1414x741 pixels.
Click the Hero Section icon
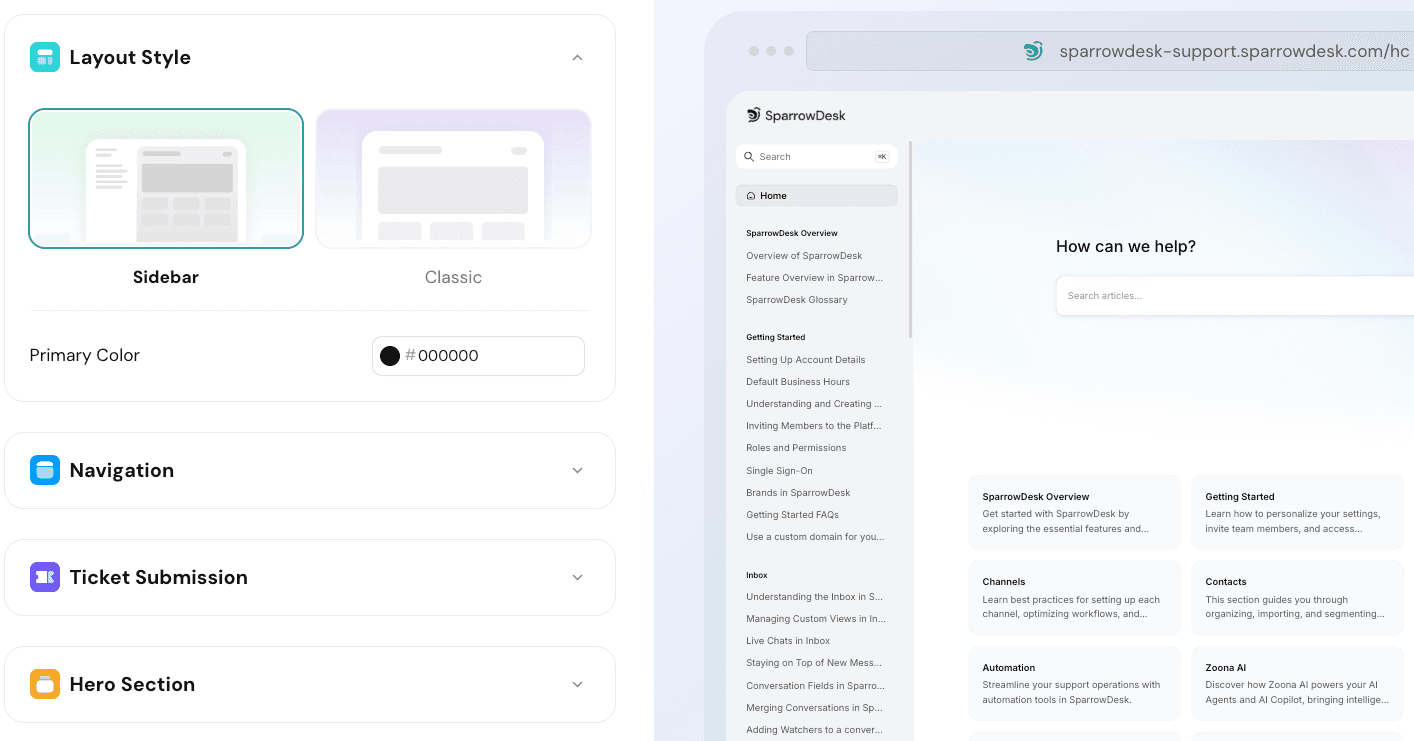[x=45, y=684]
